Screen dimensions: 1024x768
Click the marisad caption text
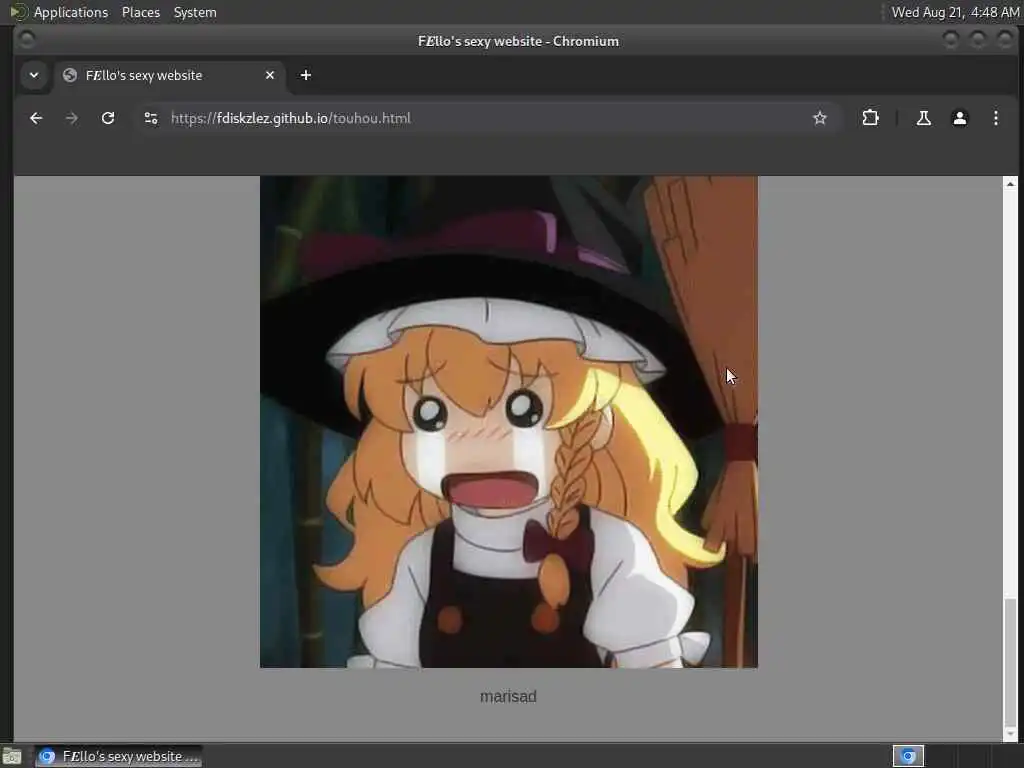(508, 697)
